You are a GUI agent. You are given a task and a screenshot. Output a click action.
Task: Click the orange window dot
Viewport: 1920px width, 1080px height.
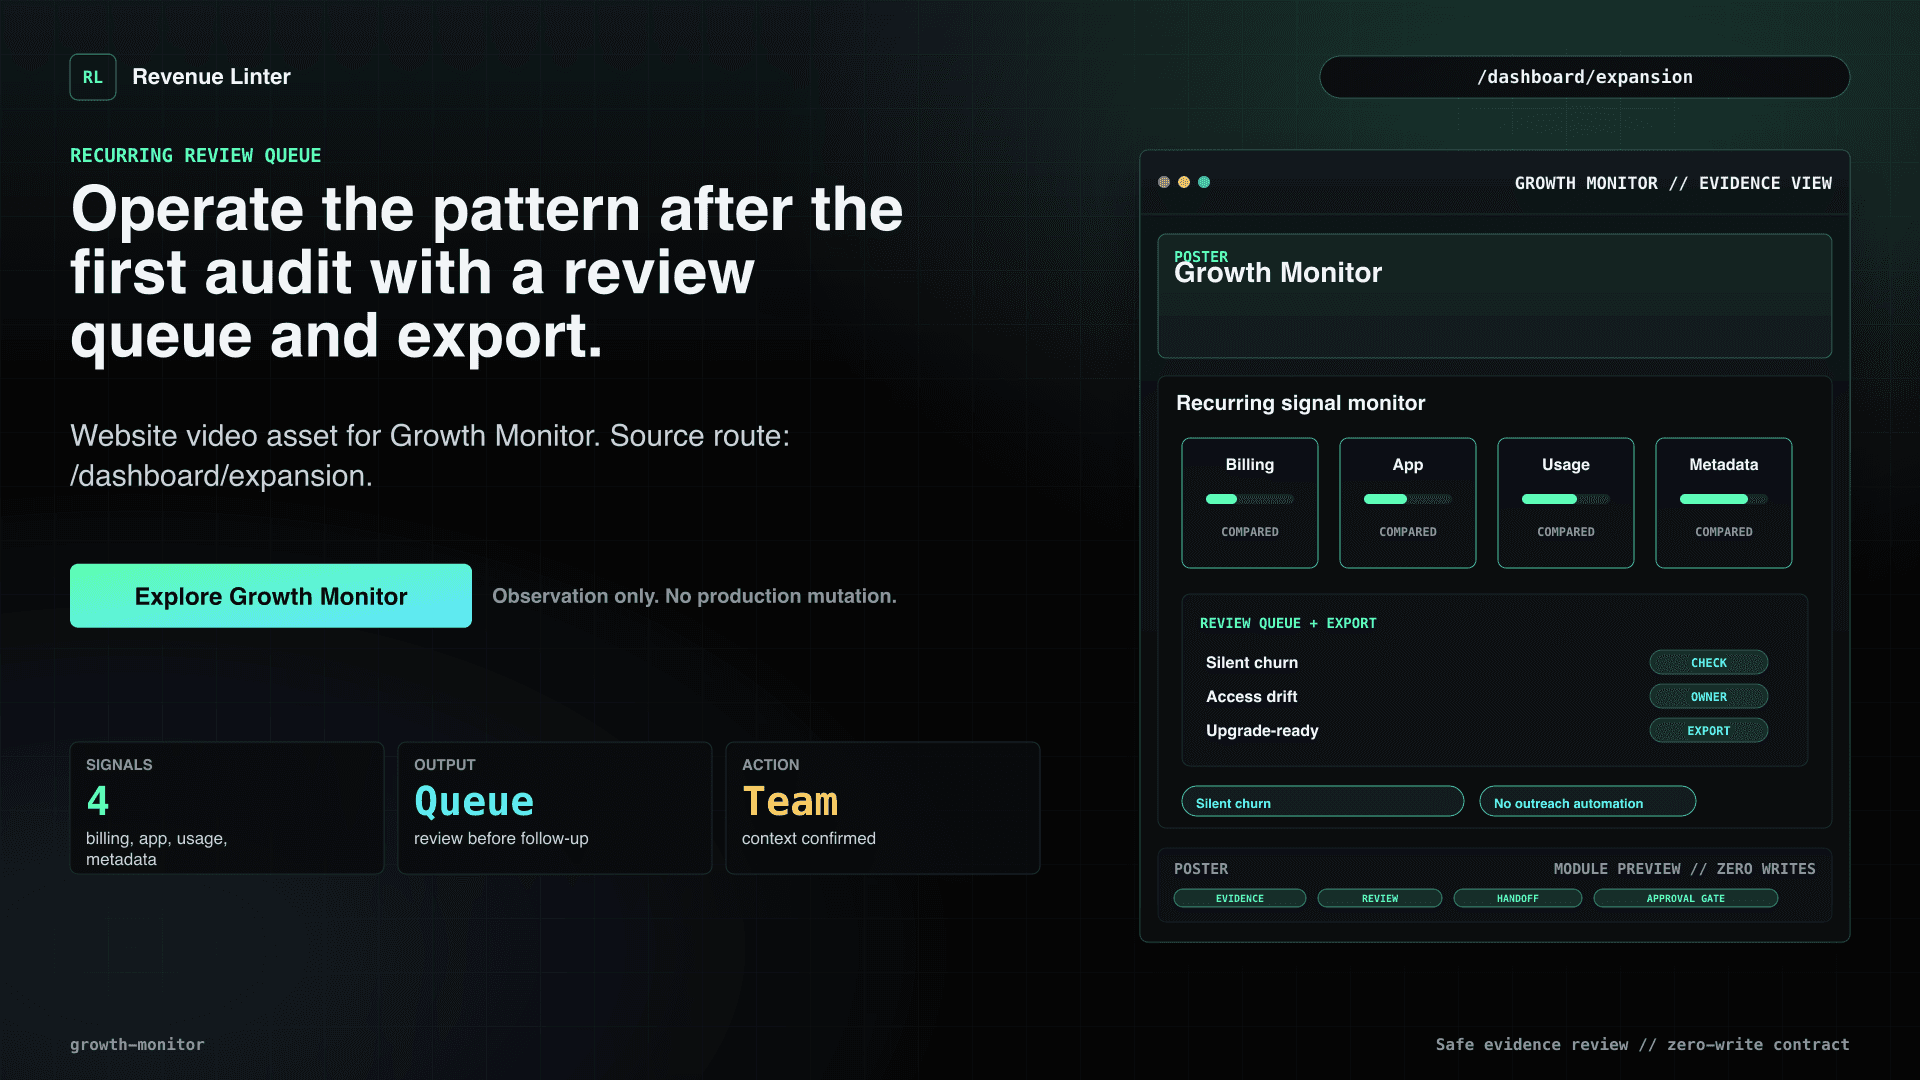point(1164,182)
